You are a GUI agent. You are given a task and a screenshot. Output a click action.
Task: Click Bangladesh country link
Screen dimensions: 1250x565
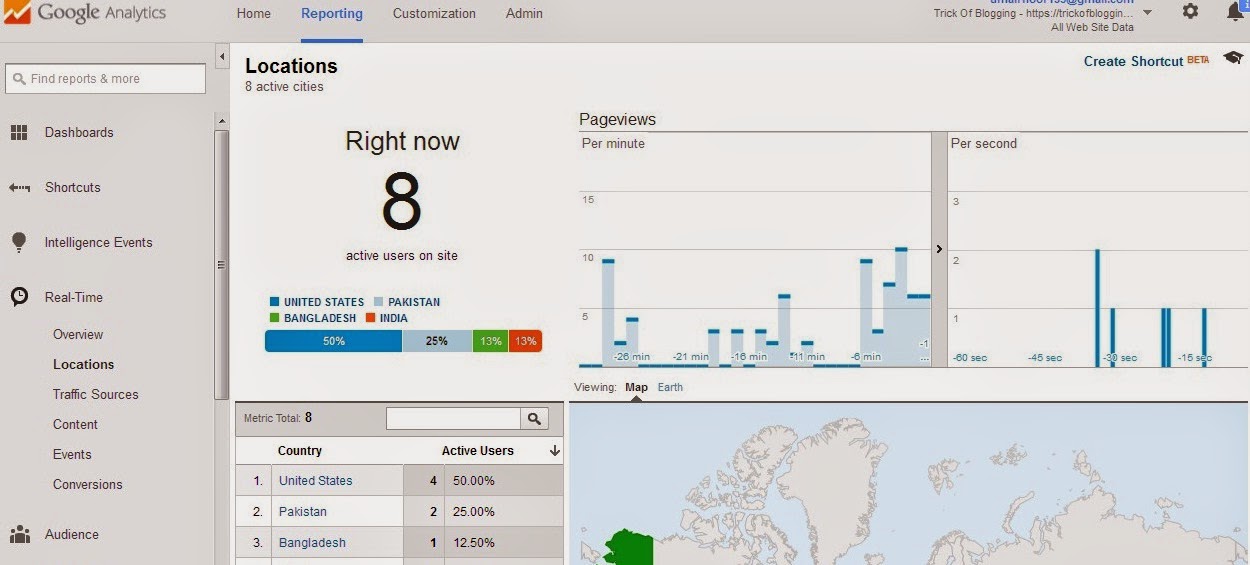coord(312,542)
